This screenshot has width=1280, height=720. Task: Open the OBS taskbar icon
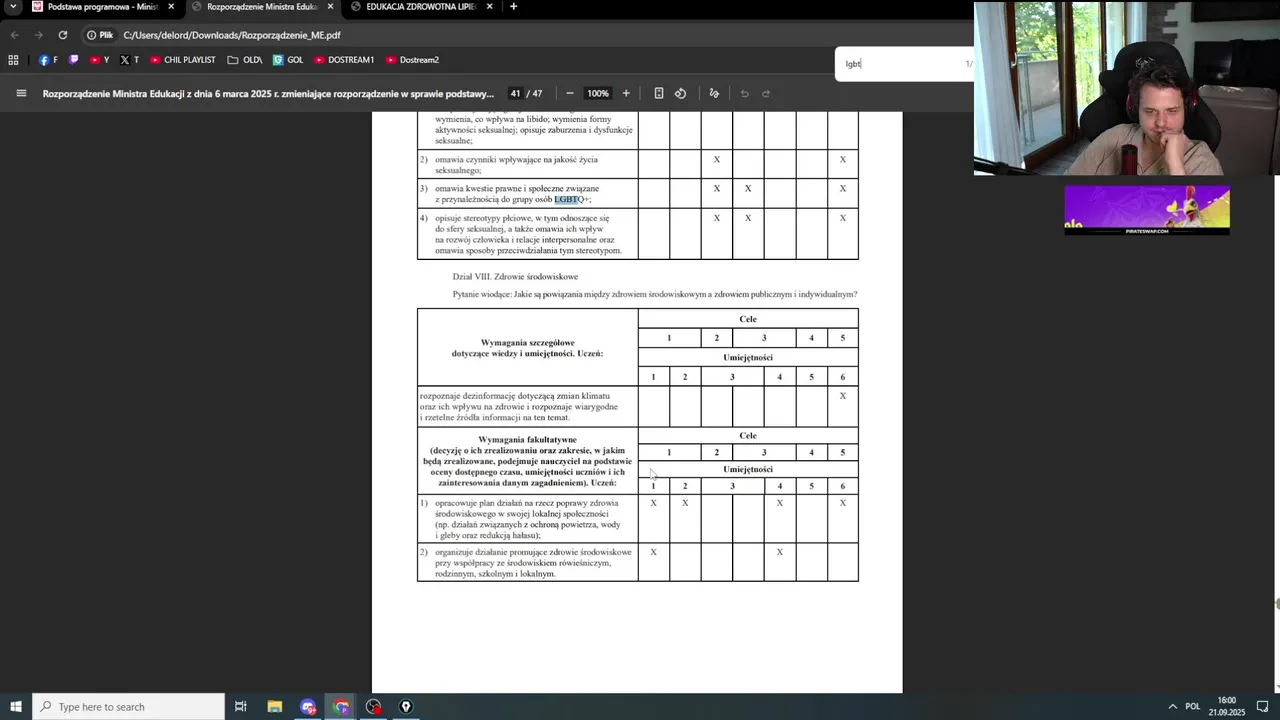click(x=374, y=706)
